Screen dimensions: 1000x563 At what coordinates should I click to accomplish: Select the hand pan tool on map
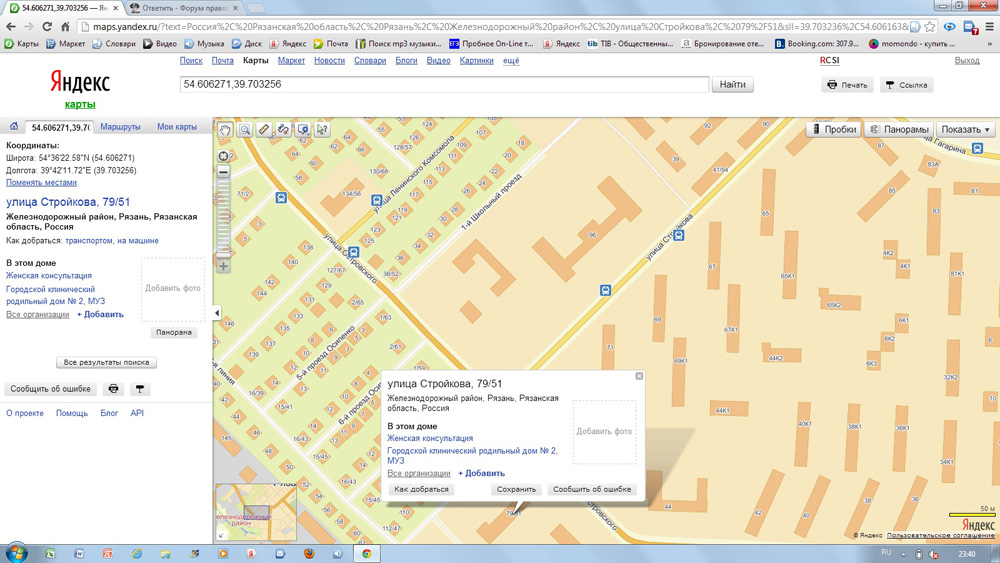(226, 130)
